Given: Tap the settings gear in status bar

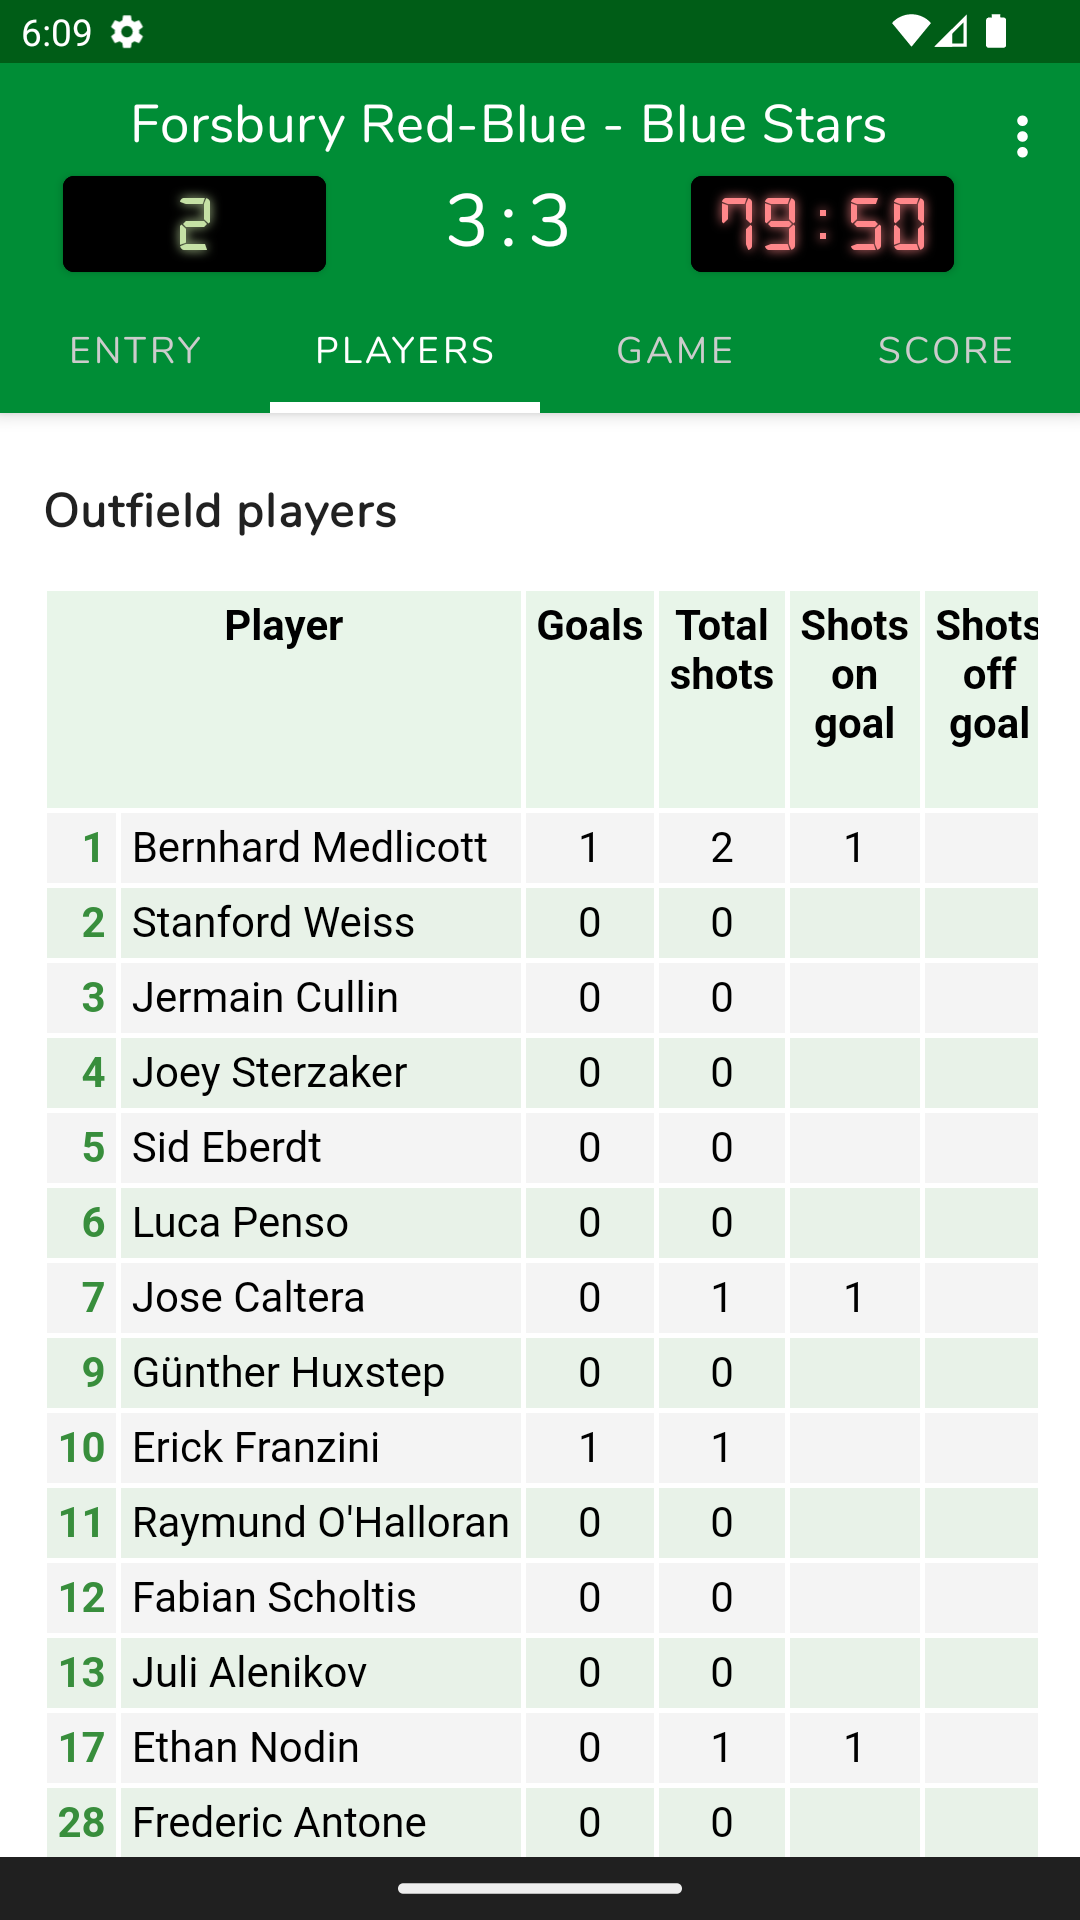Looking at the screenshot, I should click(x=127, y=32).
